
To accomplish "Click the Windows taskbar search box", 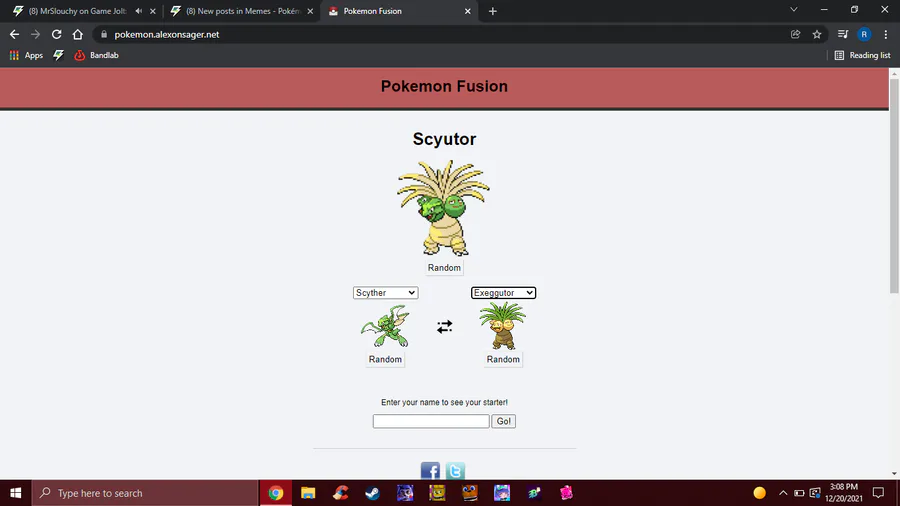I will click(145, 493).
